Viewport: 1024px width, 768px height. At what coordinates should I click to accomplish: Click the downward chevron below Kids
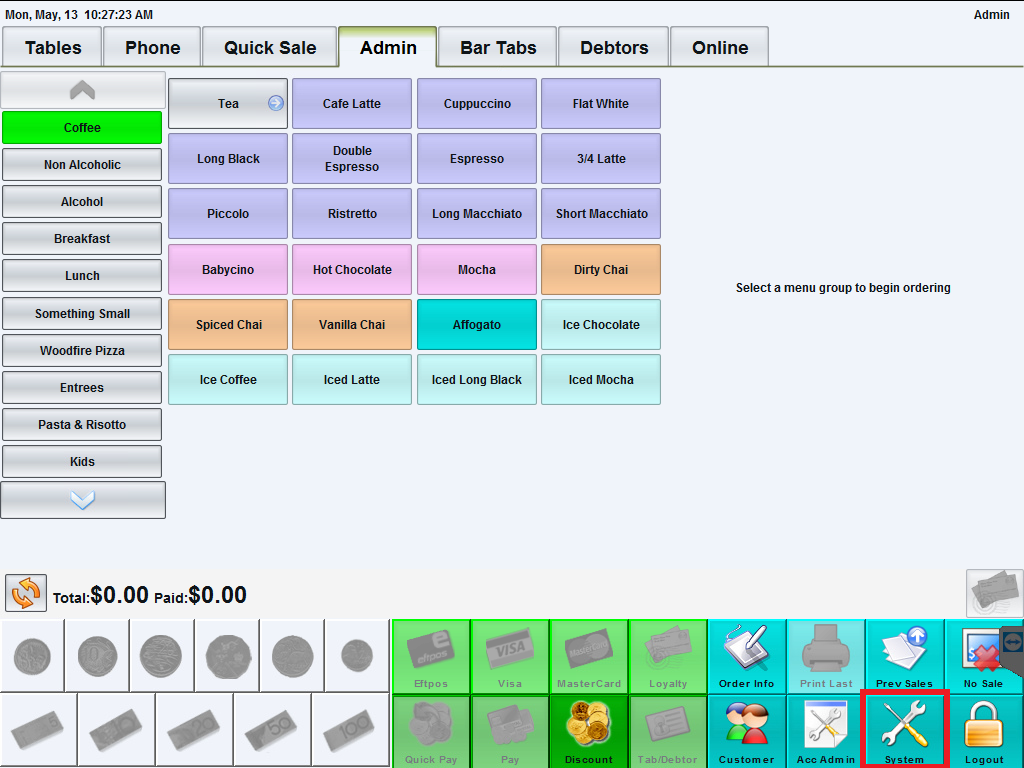(83, 499)
